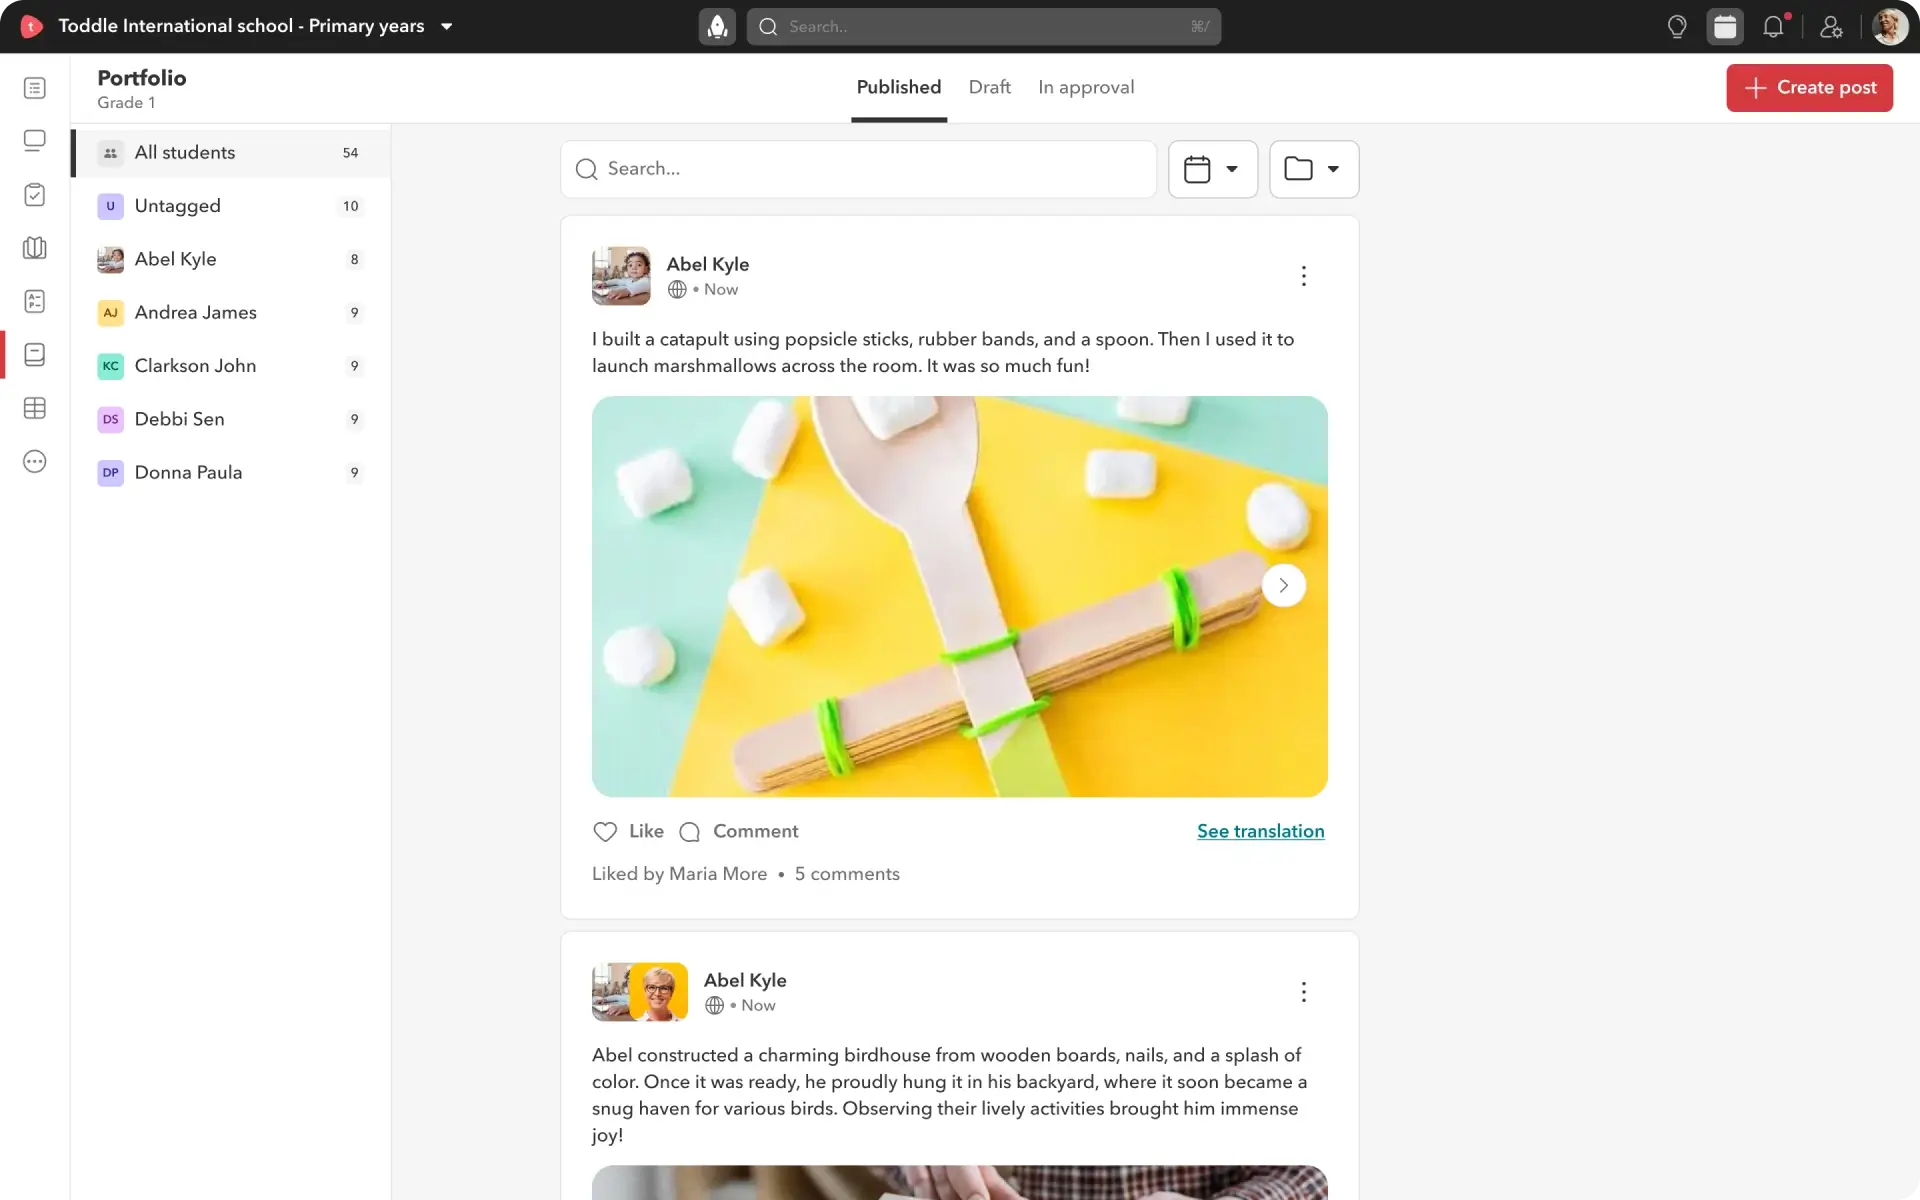
Task: Click the portfolio Search input field
Action: point(860,169)
